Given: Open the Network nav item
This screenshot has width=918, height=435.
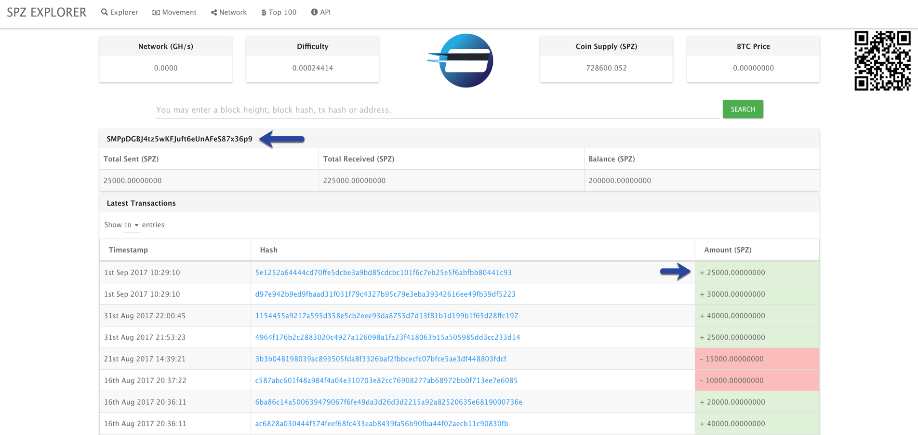Looking at the screenshot, I should pos(233,13).
